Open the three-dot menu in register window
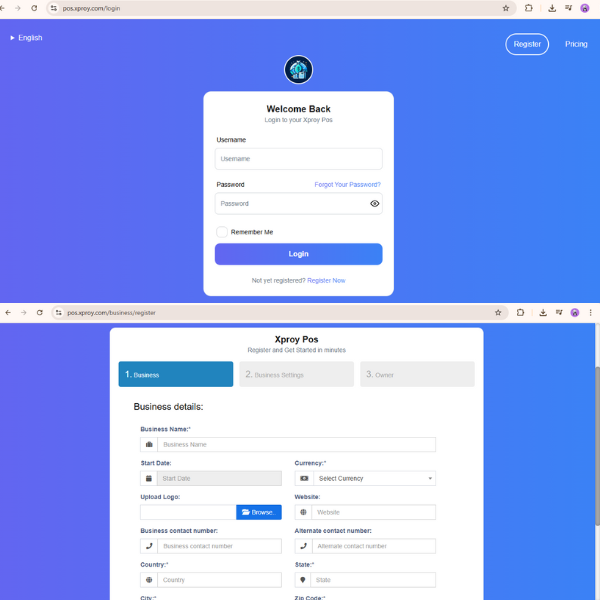This screenshot has width=600, height=600. point(590,313)
